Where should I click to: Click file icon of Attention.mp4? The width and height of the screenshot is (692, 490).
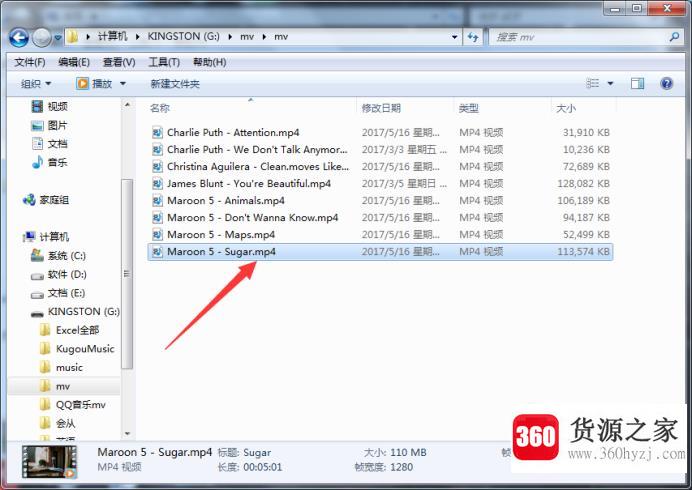[x=157, y=132]
